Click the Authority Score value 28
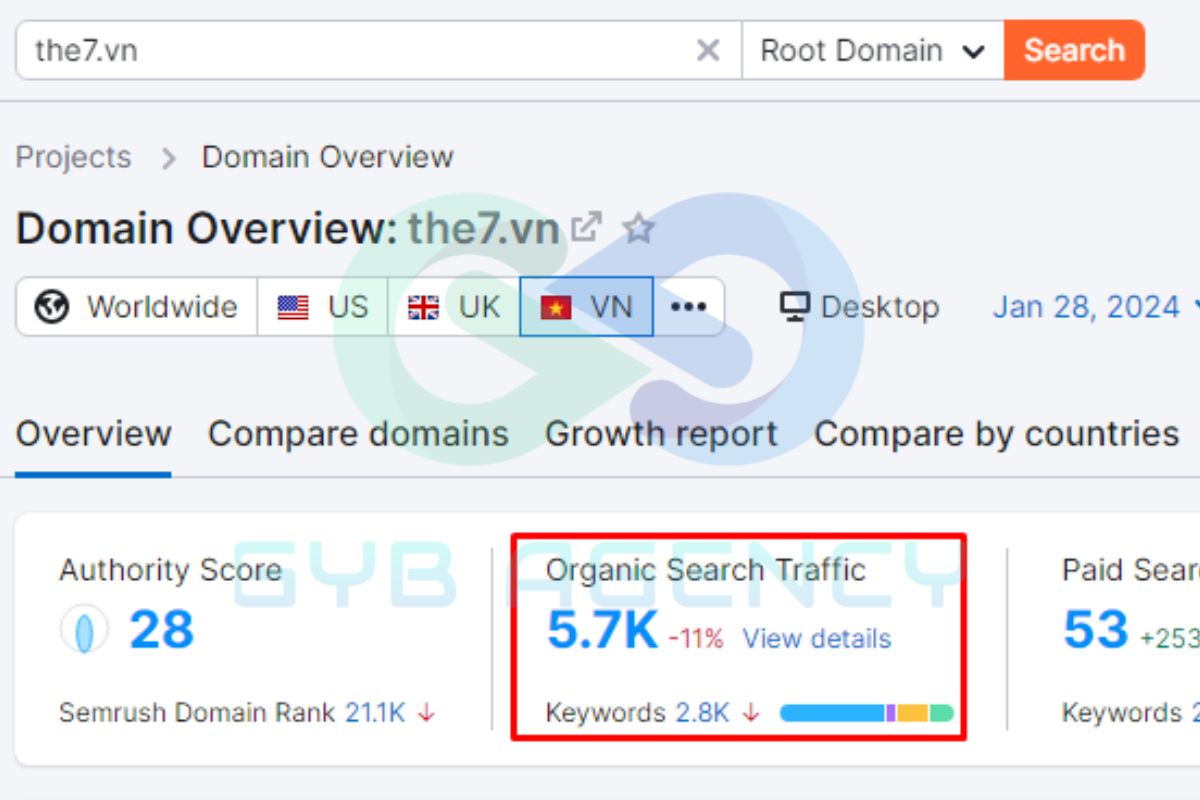 (161, 630)
